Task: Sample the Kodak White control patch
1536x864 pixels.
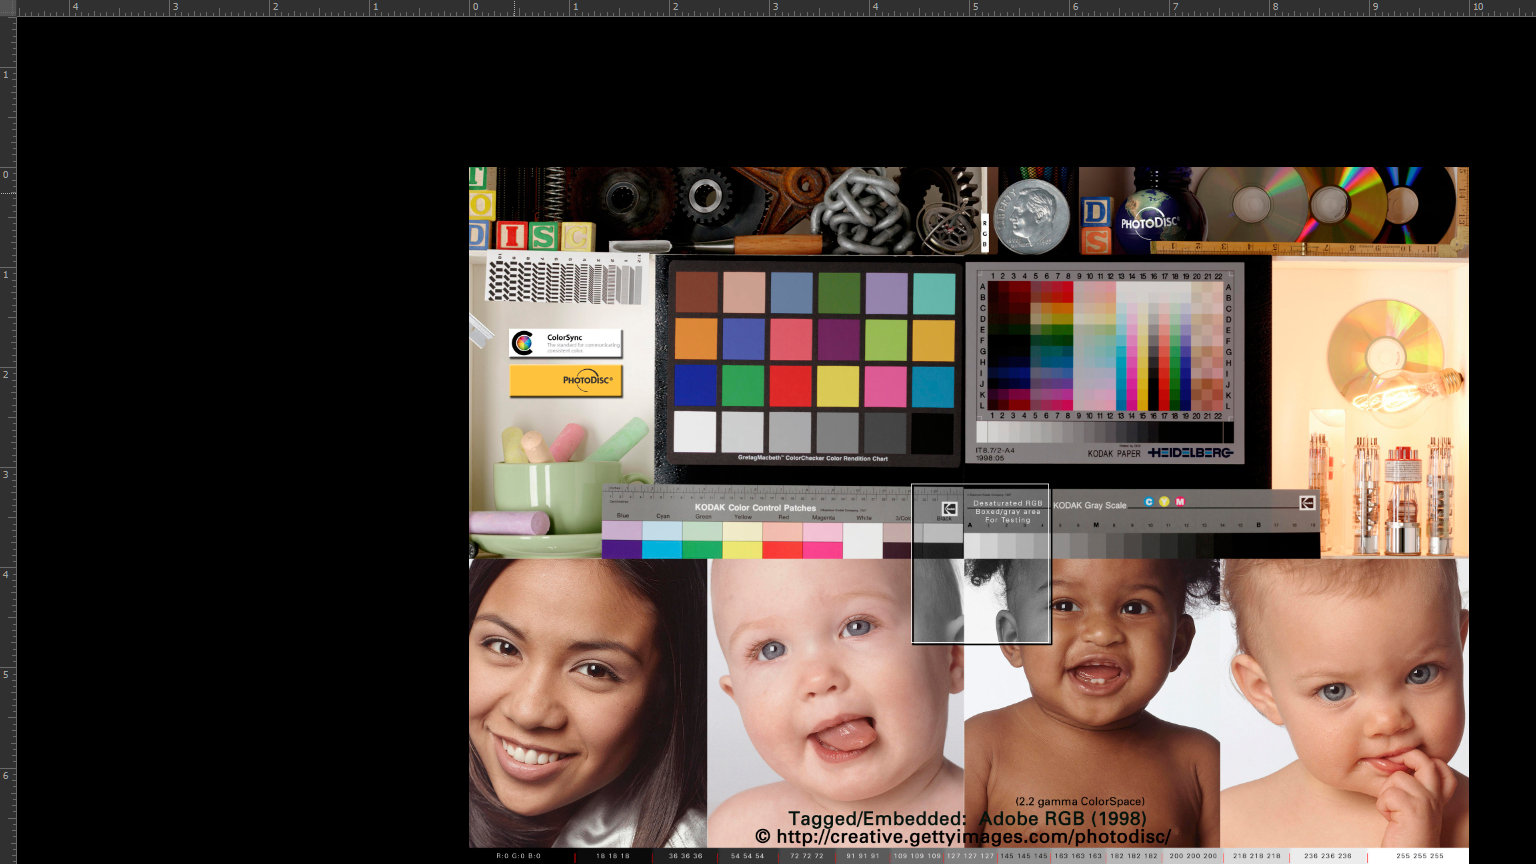Action: coord(862,540)
